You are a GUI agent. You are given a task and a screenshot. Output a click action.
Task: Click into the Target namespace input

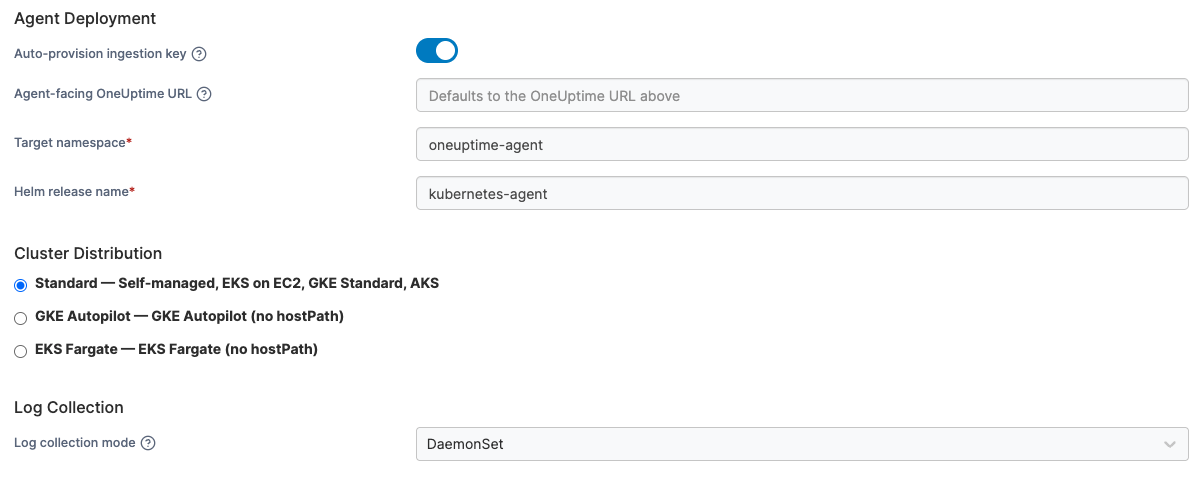tap(801, 144)
